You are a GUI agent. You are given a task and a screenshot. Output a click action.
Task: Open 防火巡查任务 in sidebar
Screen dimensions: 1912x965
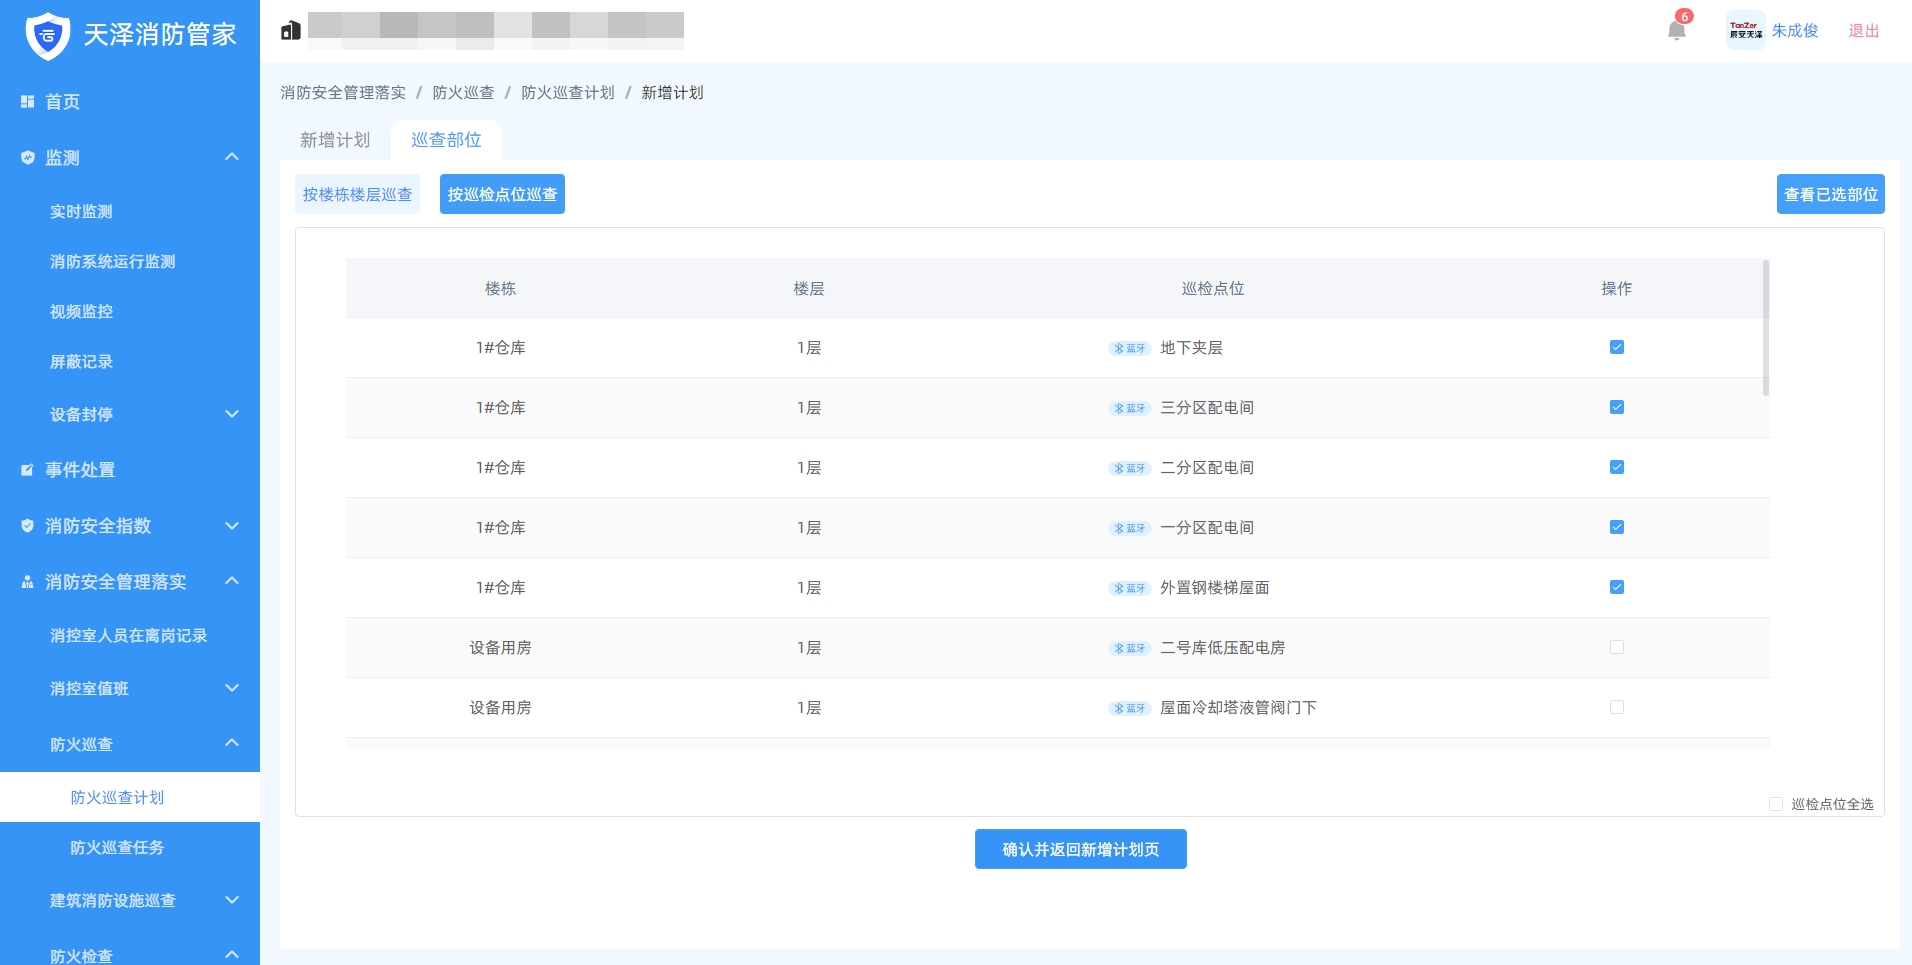(117, 847)
